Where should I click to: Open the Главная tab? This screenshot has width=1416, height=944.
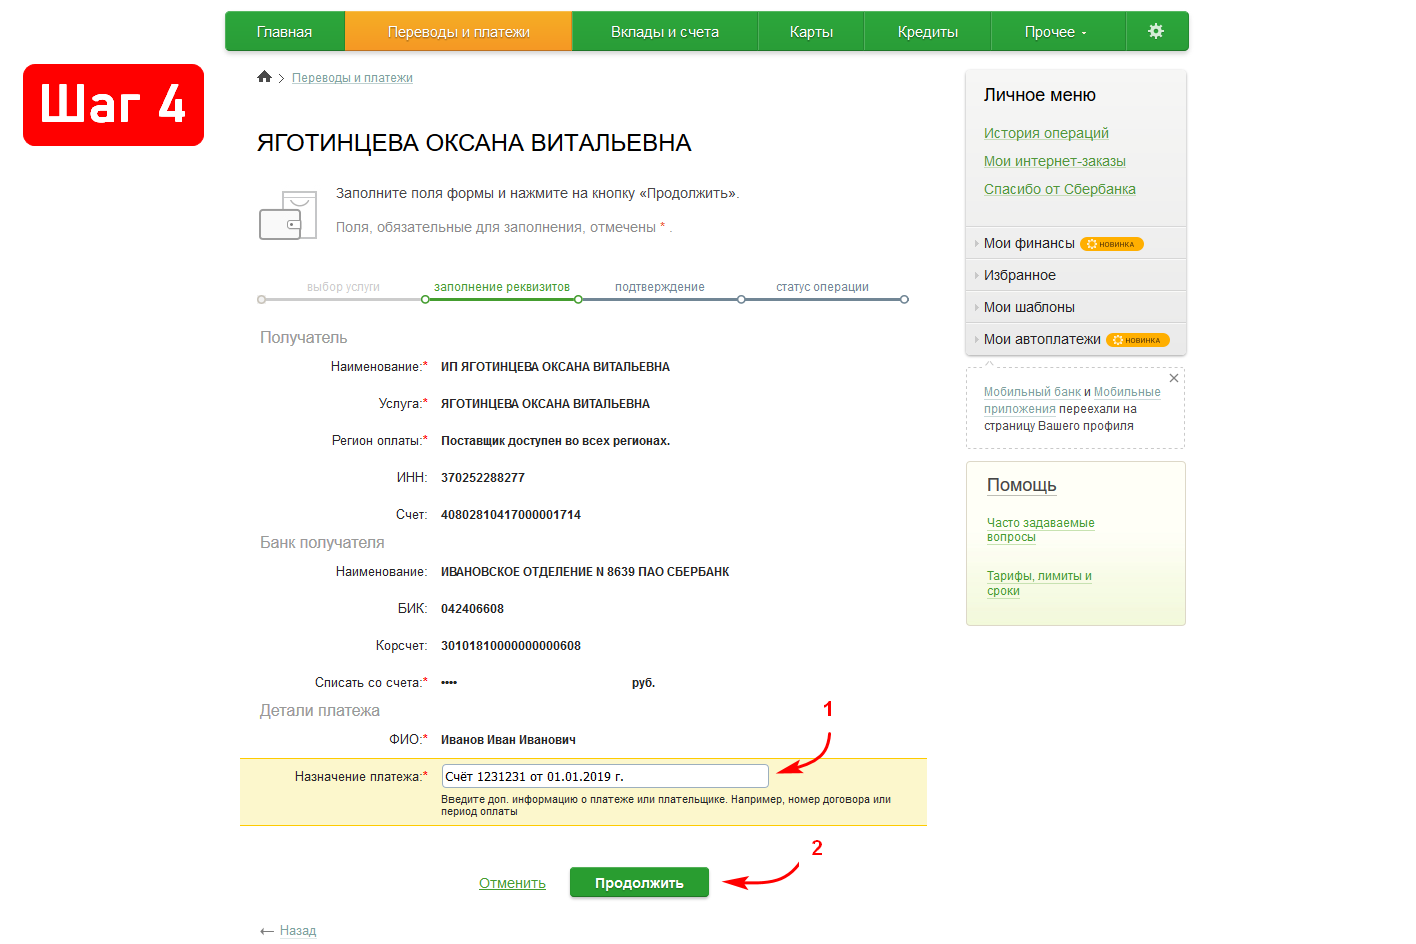tap(284, 32)
